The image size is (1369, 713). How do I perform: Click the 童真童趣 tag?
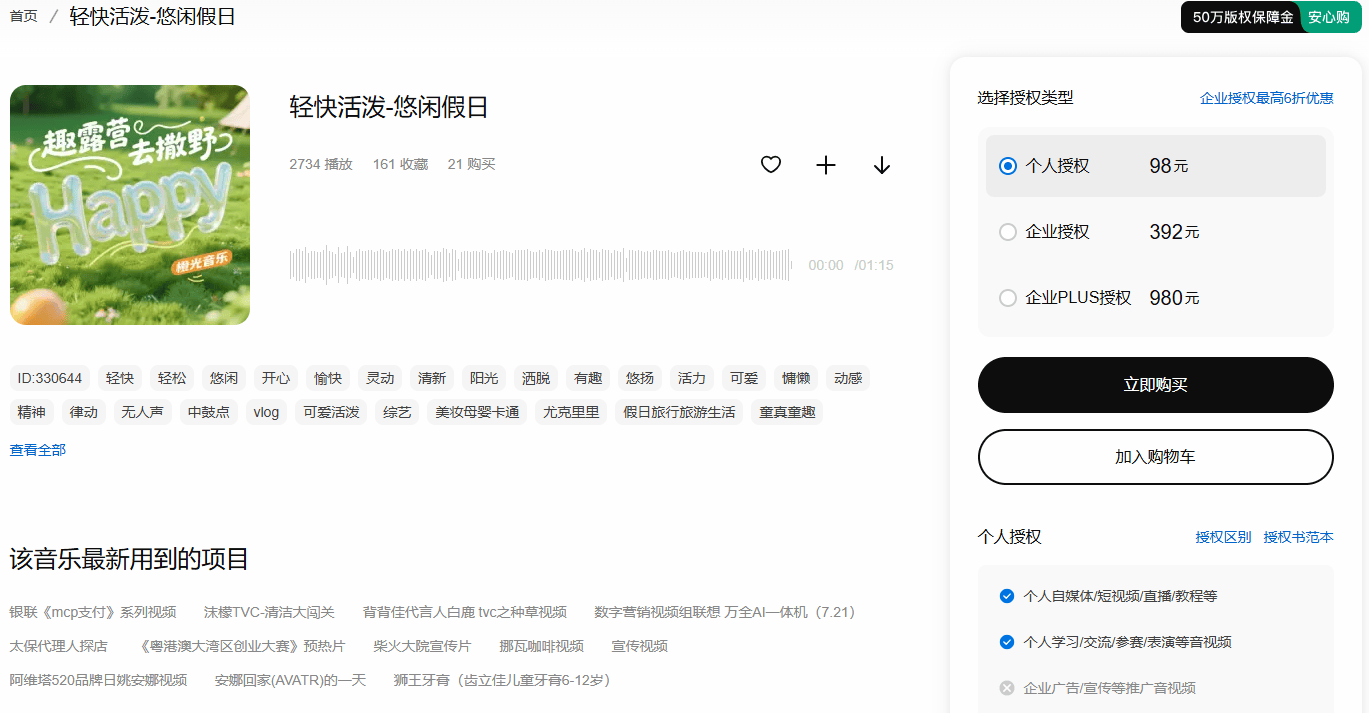tap(787, 412)
